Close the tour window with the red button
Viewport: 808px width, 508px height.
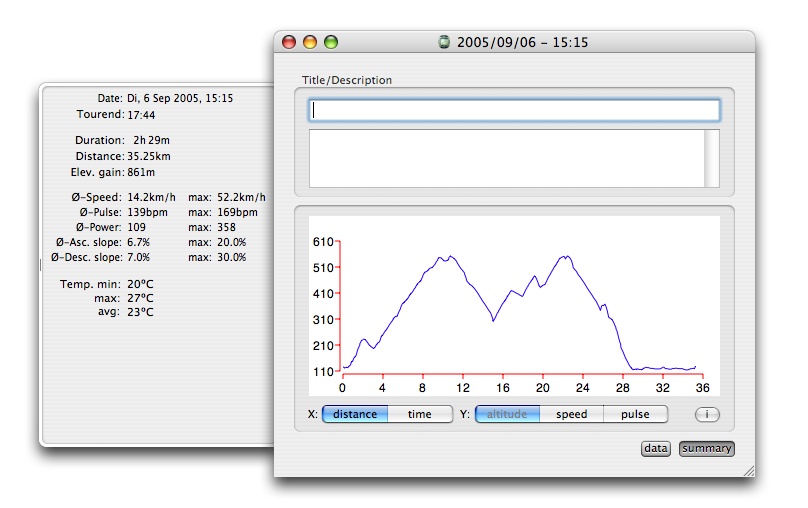click(x=289, y=42)
